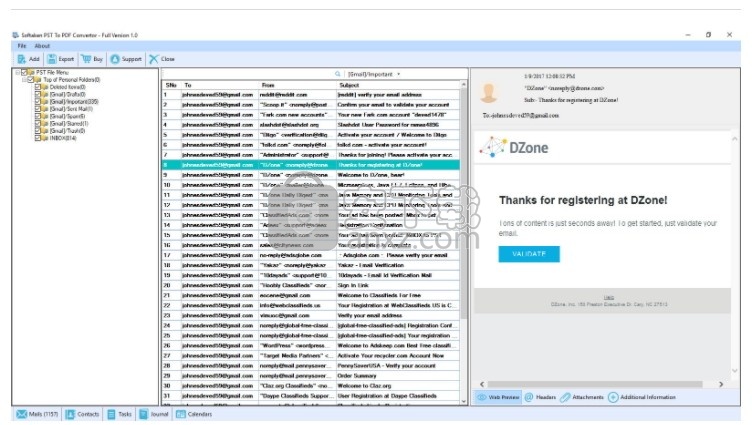Open the Calendars view
The height and width of the screenshot is (425, 752).
[194, 414]
